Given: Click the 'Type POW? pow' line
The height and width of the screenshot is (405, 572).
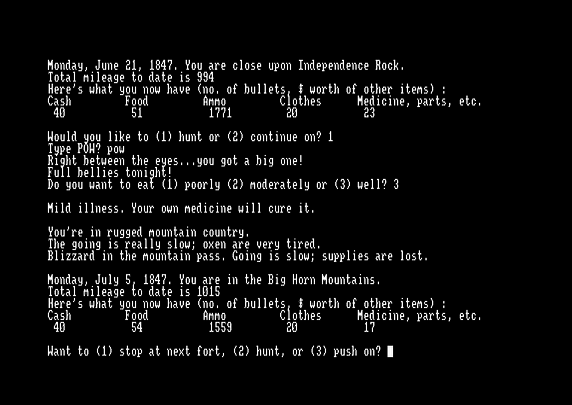Looking at the screenshot, I should coord(86,149).
